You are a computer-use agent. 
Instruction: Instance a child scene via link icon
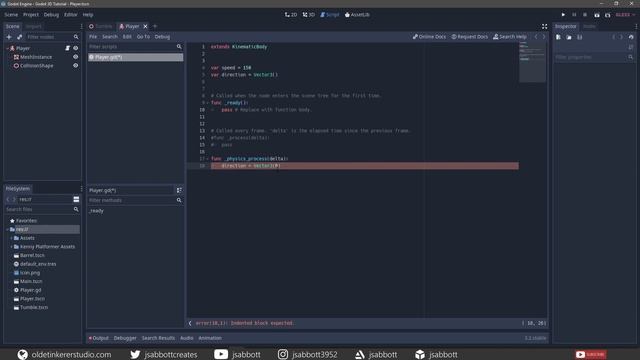coord(20,37)
